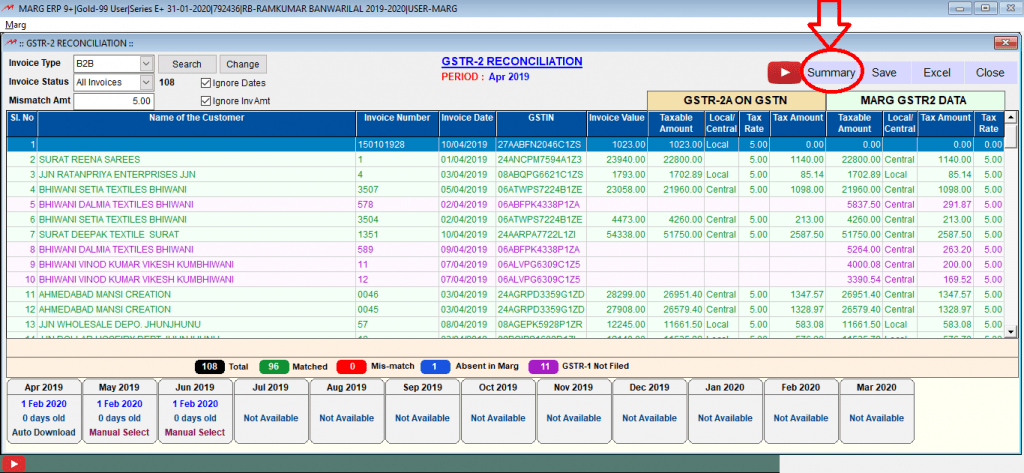Viewport: 1024px width, 473px height.
Task: Click invoice value 54338.00 cell
Action: pos(616,234)
